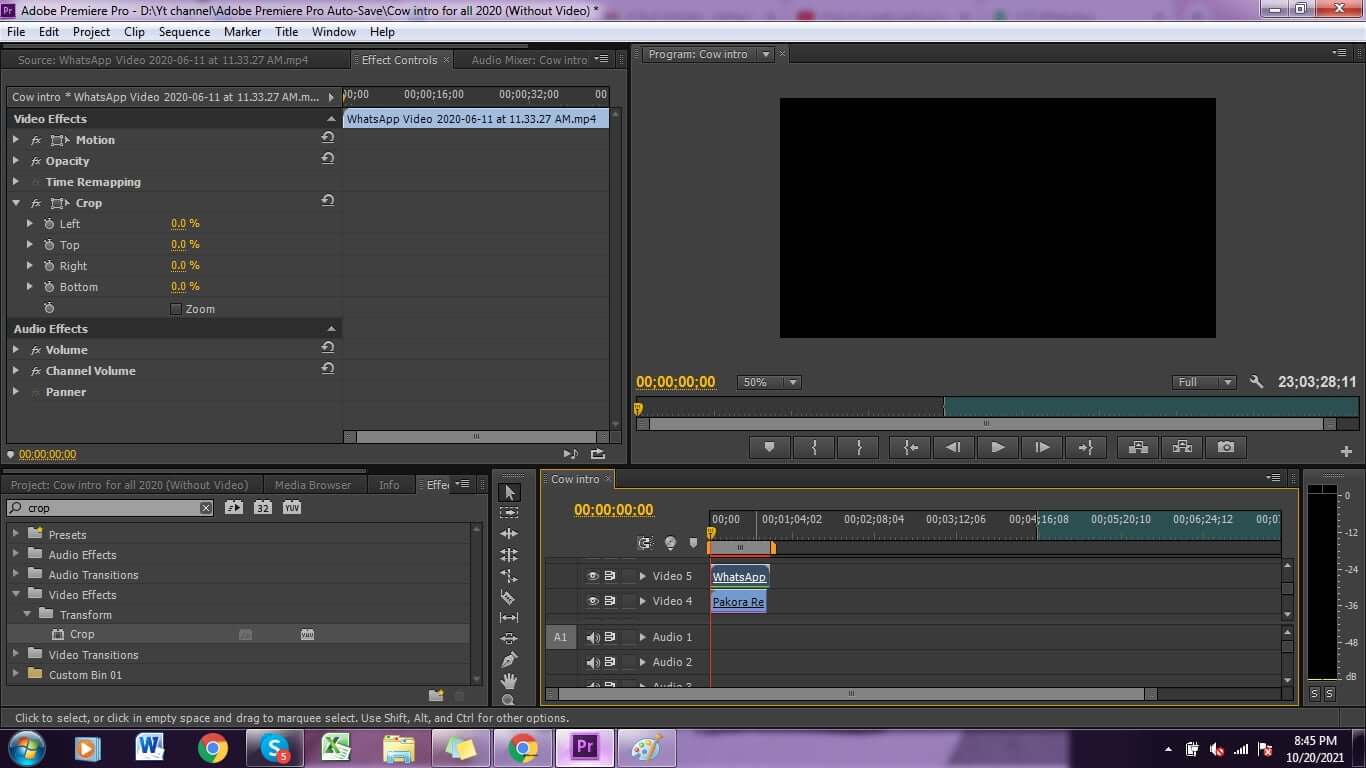The width and height of the screenshot is (1366, 768).
Task: Select the Hand tool
Action: pos(509,681)
